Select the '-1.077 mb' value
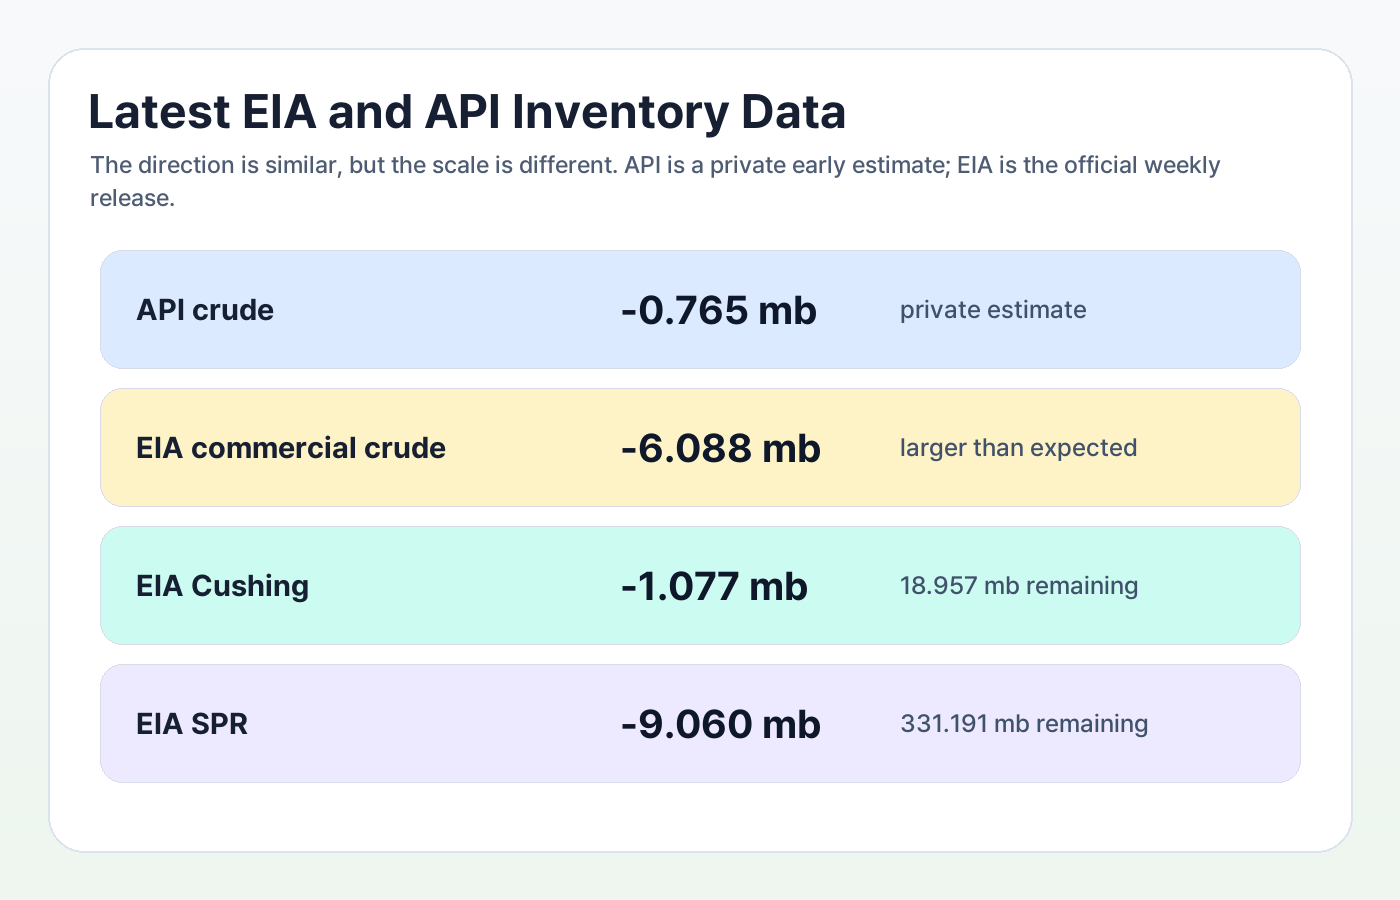Image resolution: width=1400 pixels, height=900 pixels. (714, 586)
